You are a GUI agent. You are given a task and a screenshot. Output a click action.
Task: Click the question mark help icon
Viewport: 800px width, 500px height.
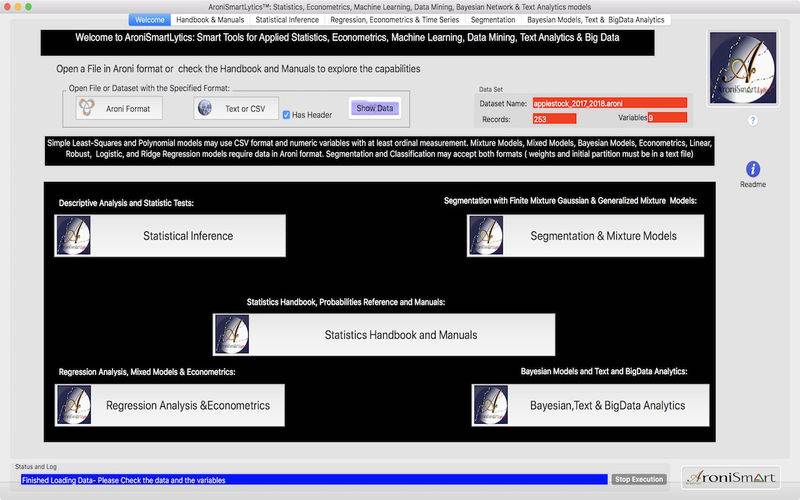[753, 120]
